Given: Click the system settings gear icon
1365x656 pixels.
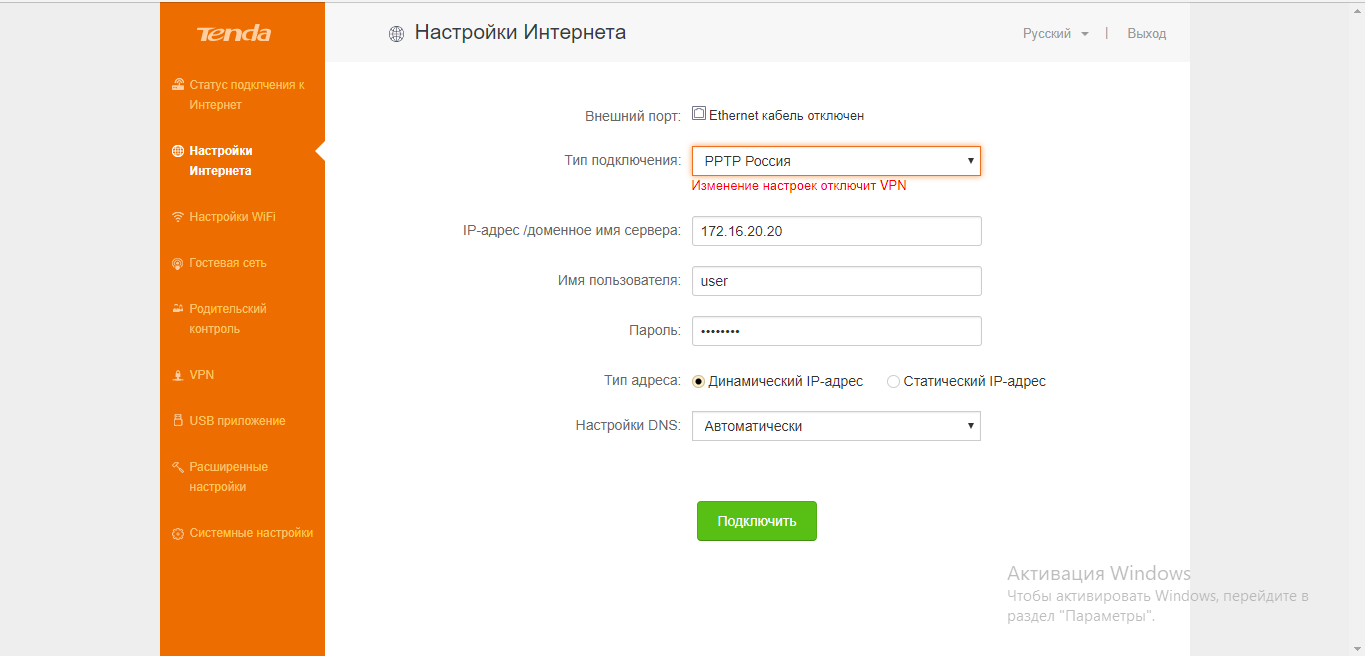Looking at the screenshot, I should (x=178, y=533).
